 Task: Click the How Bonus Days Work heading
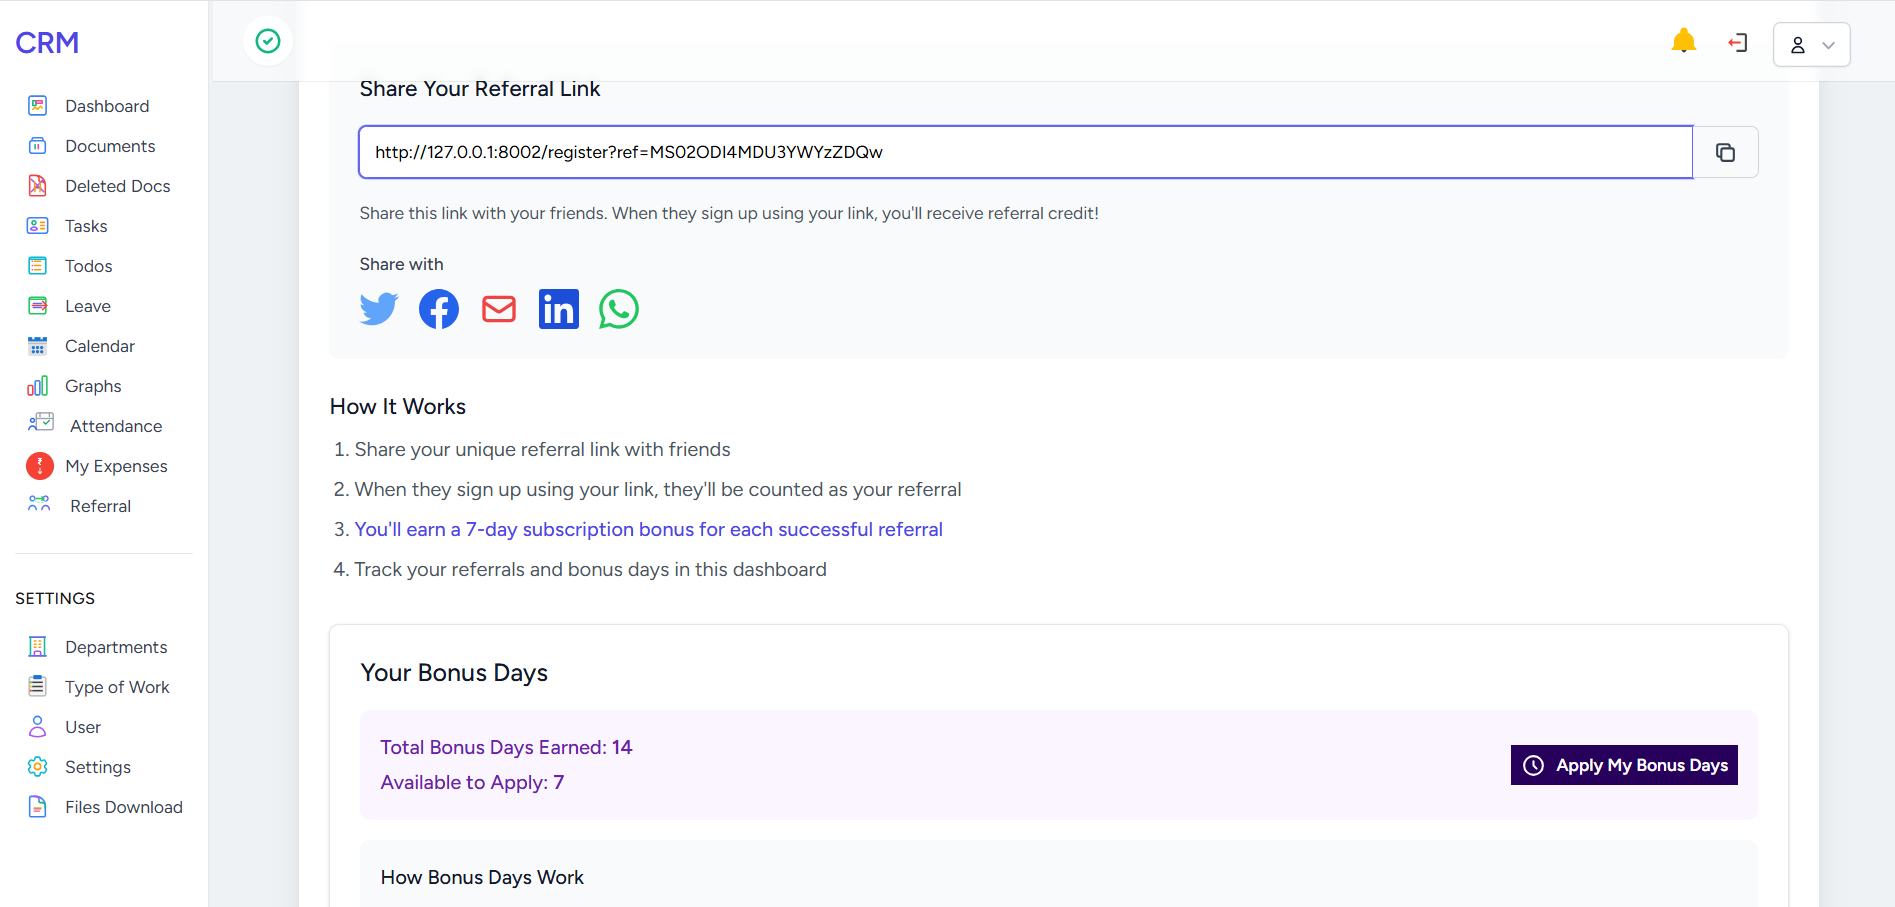click(482, 877)
